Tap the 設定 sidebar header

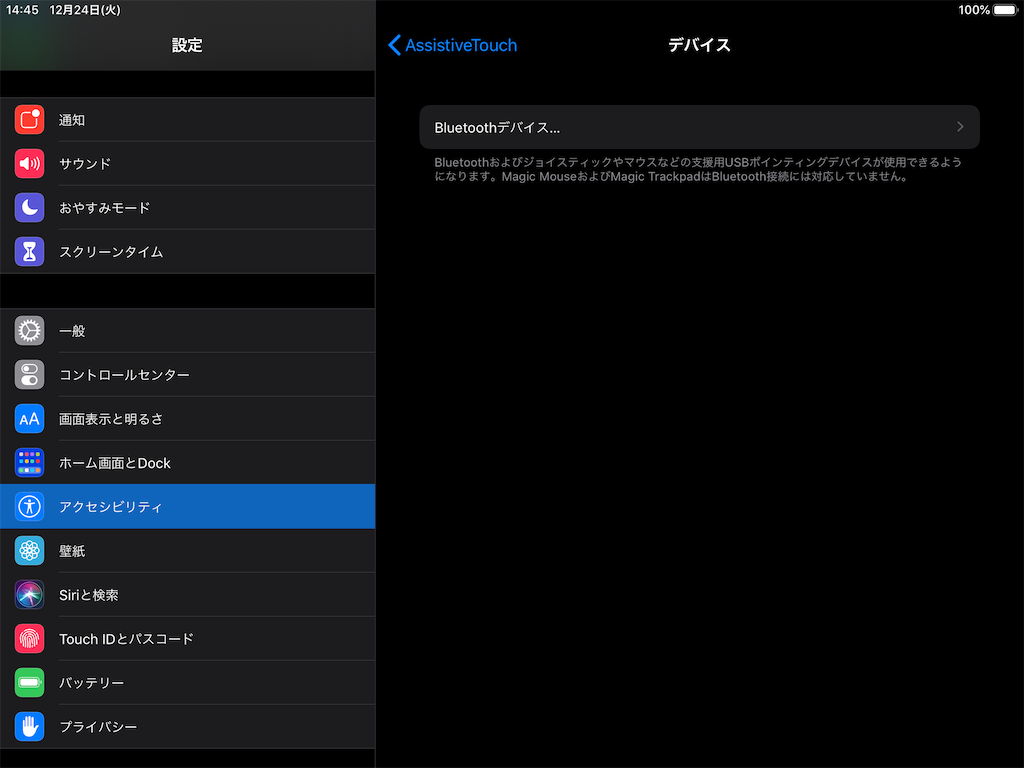pyautogui.click(x=187, y=45)
